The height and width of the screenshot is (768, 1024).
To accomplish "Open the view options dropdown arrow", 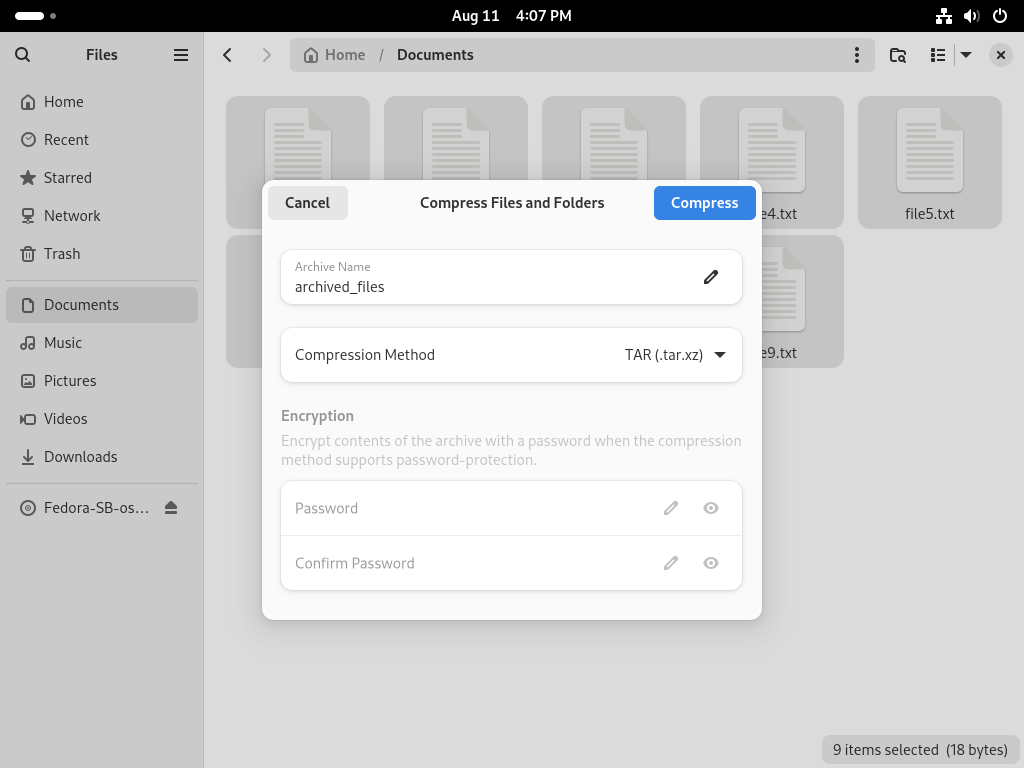I will (966, 55).
